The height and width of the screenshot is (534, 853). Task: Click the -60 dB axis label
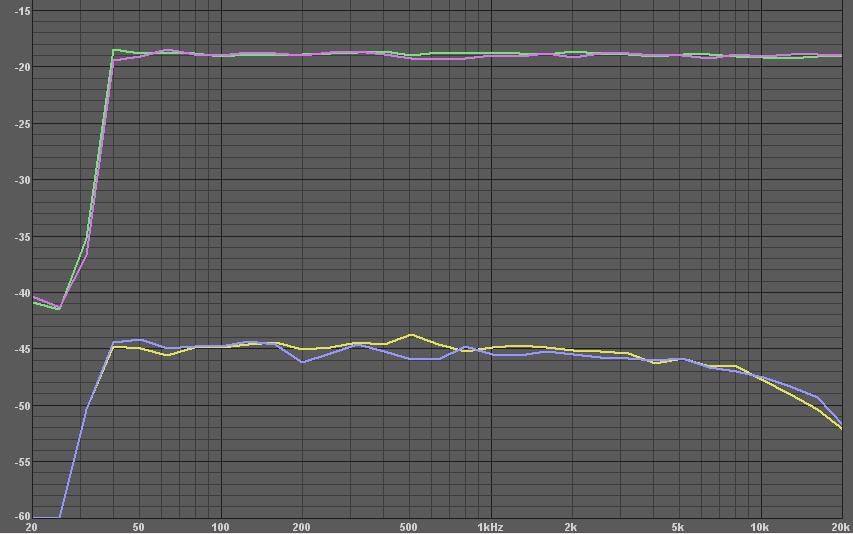[x=22, y=516]
